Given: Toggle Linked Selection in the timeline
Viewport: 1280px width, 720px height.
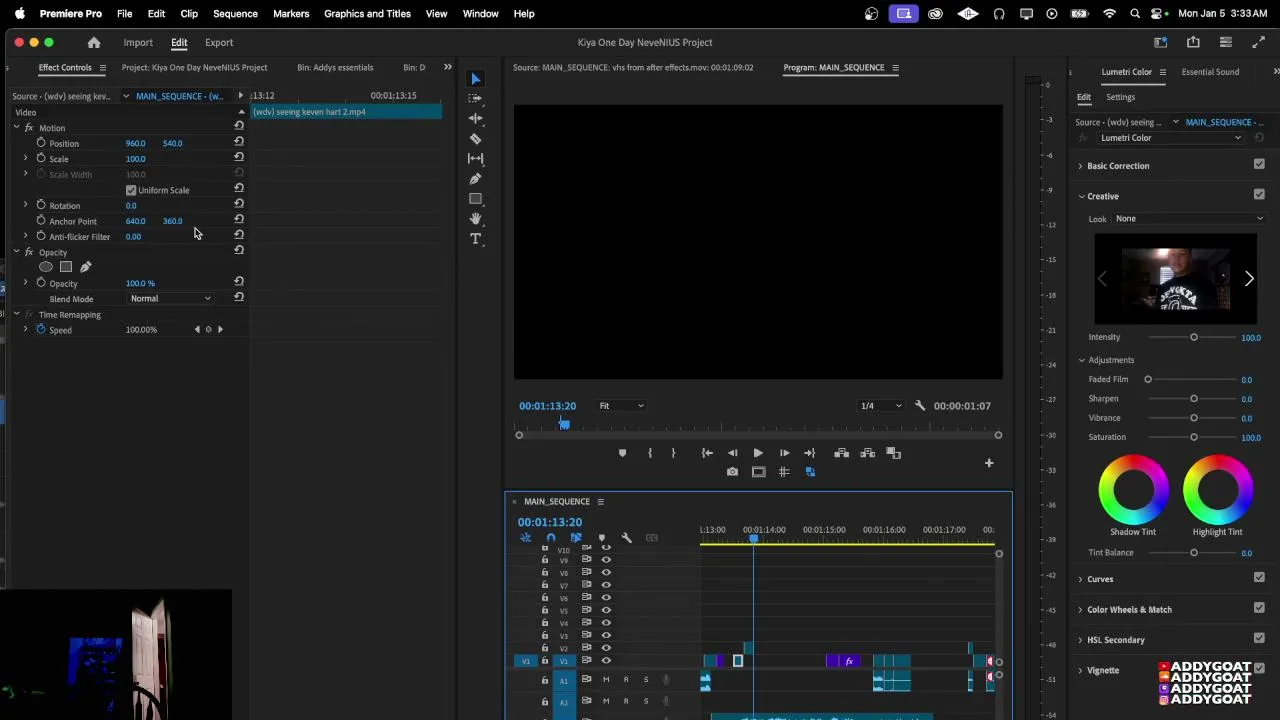Looking at the screenshot, I should pos(576,538).
